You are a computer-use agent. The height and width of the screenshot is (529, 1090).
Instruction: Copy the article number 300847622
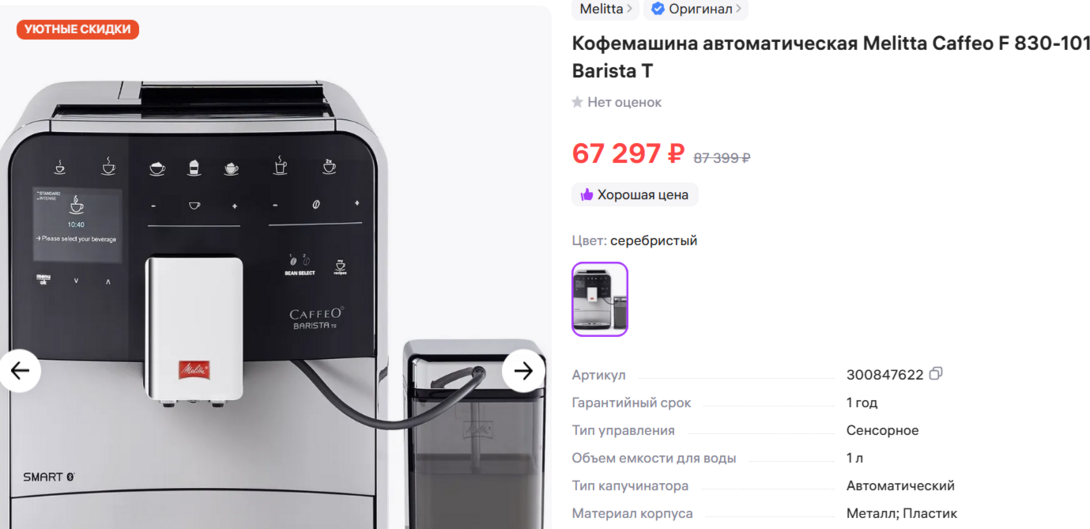936,374
